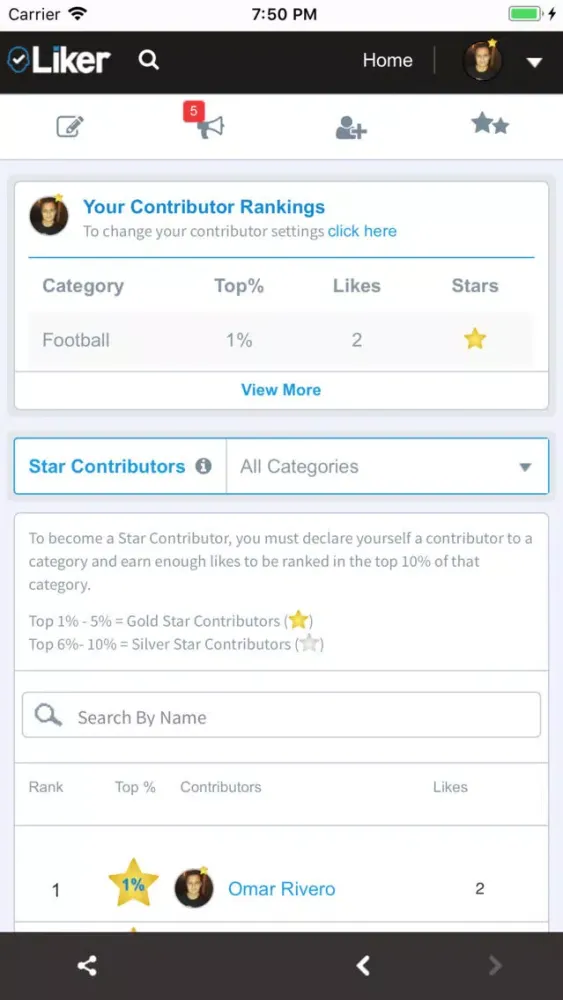Tap the info icon beside Star Contributors
Viewport: 563px width, 1000px height.
click(x=203, y=466)
